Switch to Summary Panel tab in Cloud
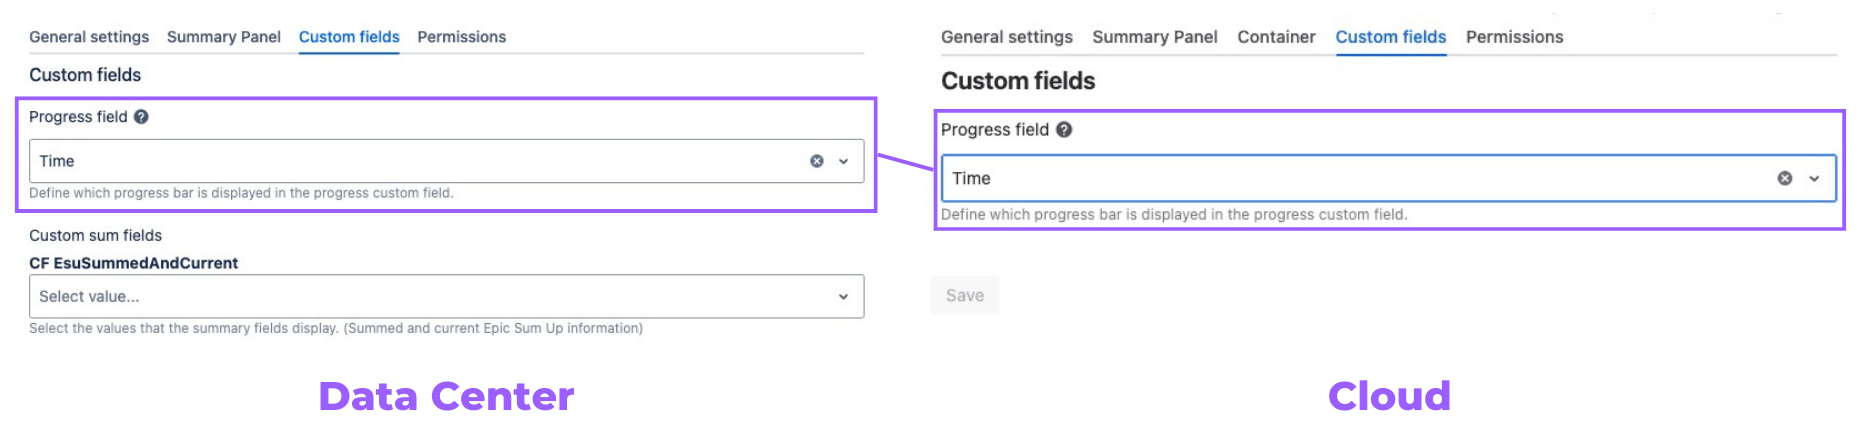The height and width of the screenshot is (431, 1864). 1154,37
